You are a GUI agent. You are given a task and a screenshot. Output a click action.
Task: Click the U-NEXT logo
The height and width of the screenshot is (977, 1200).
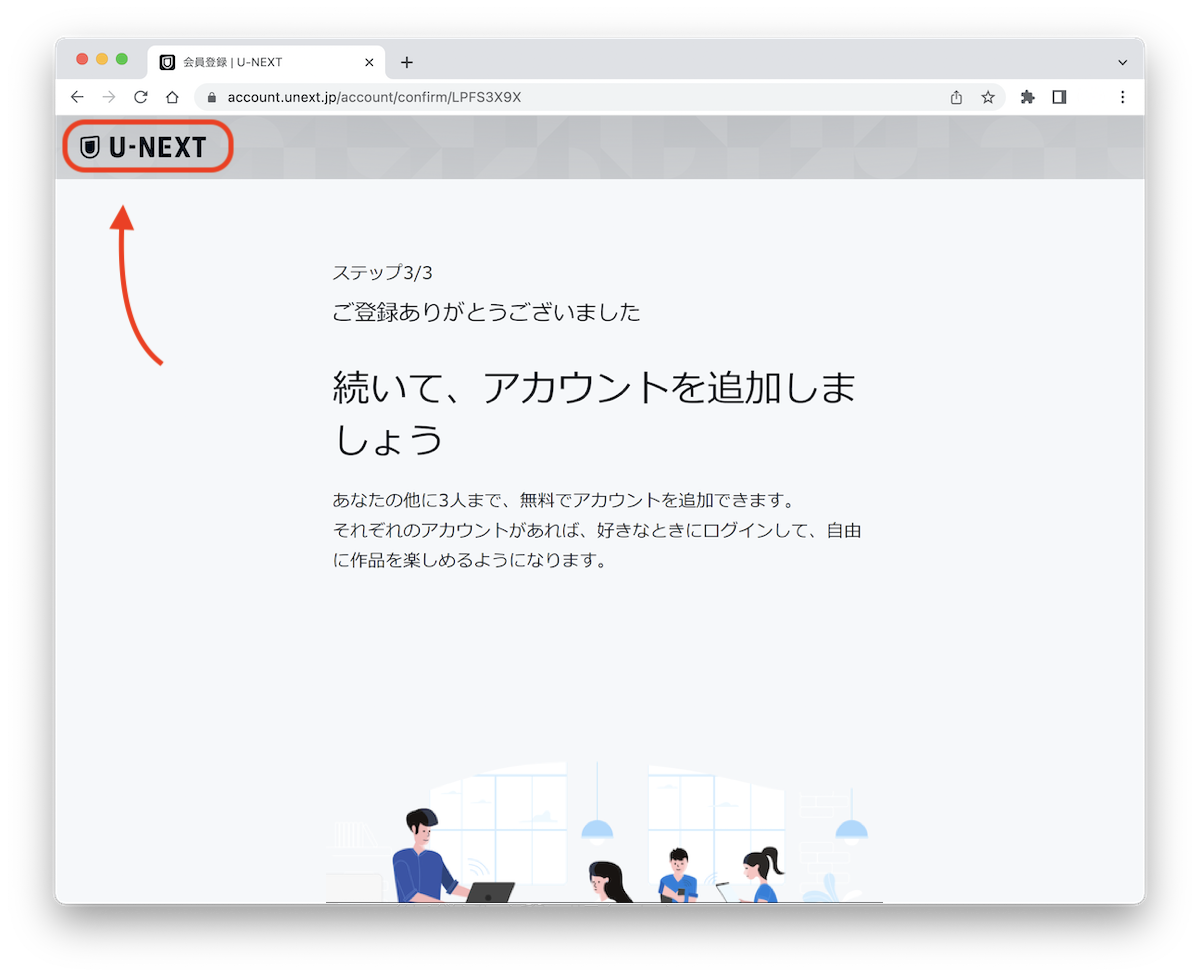point(146,146)
